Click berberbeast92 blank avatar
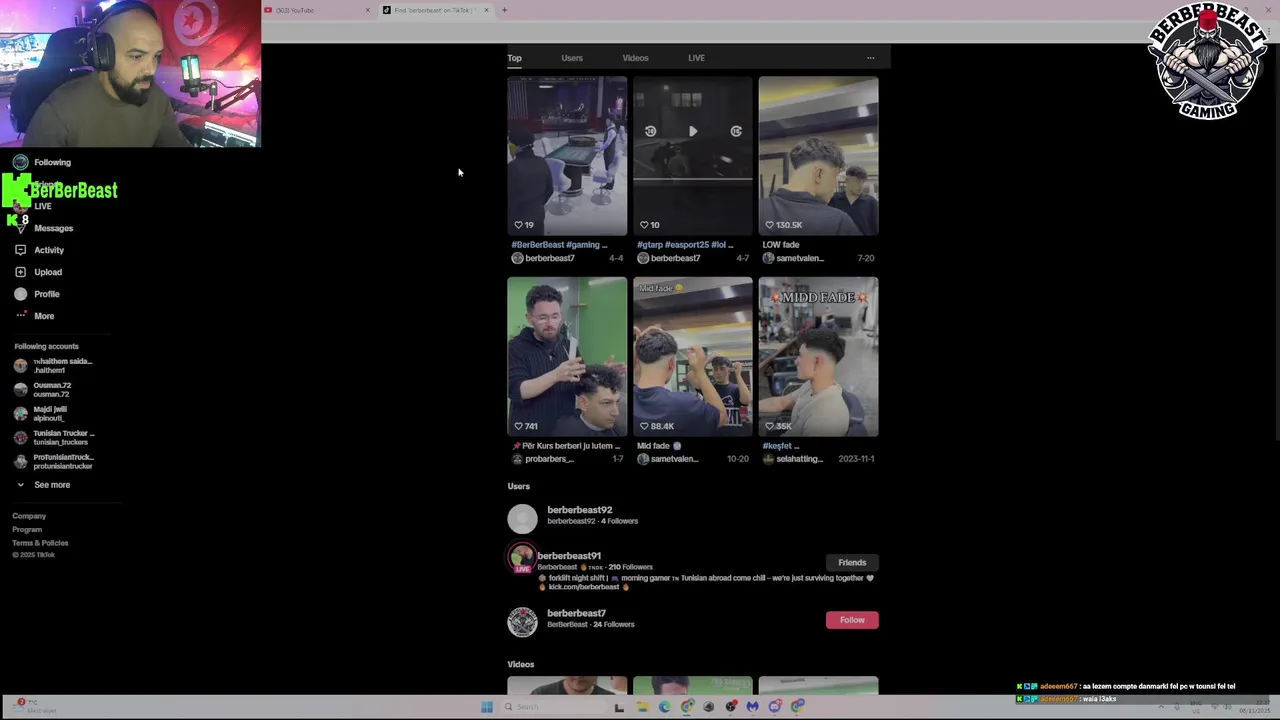This screenshot has height=720, width=1280. 522,518
